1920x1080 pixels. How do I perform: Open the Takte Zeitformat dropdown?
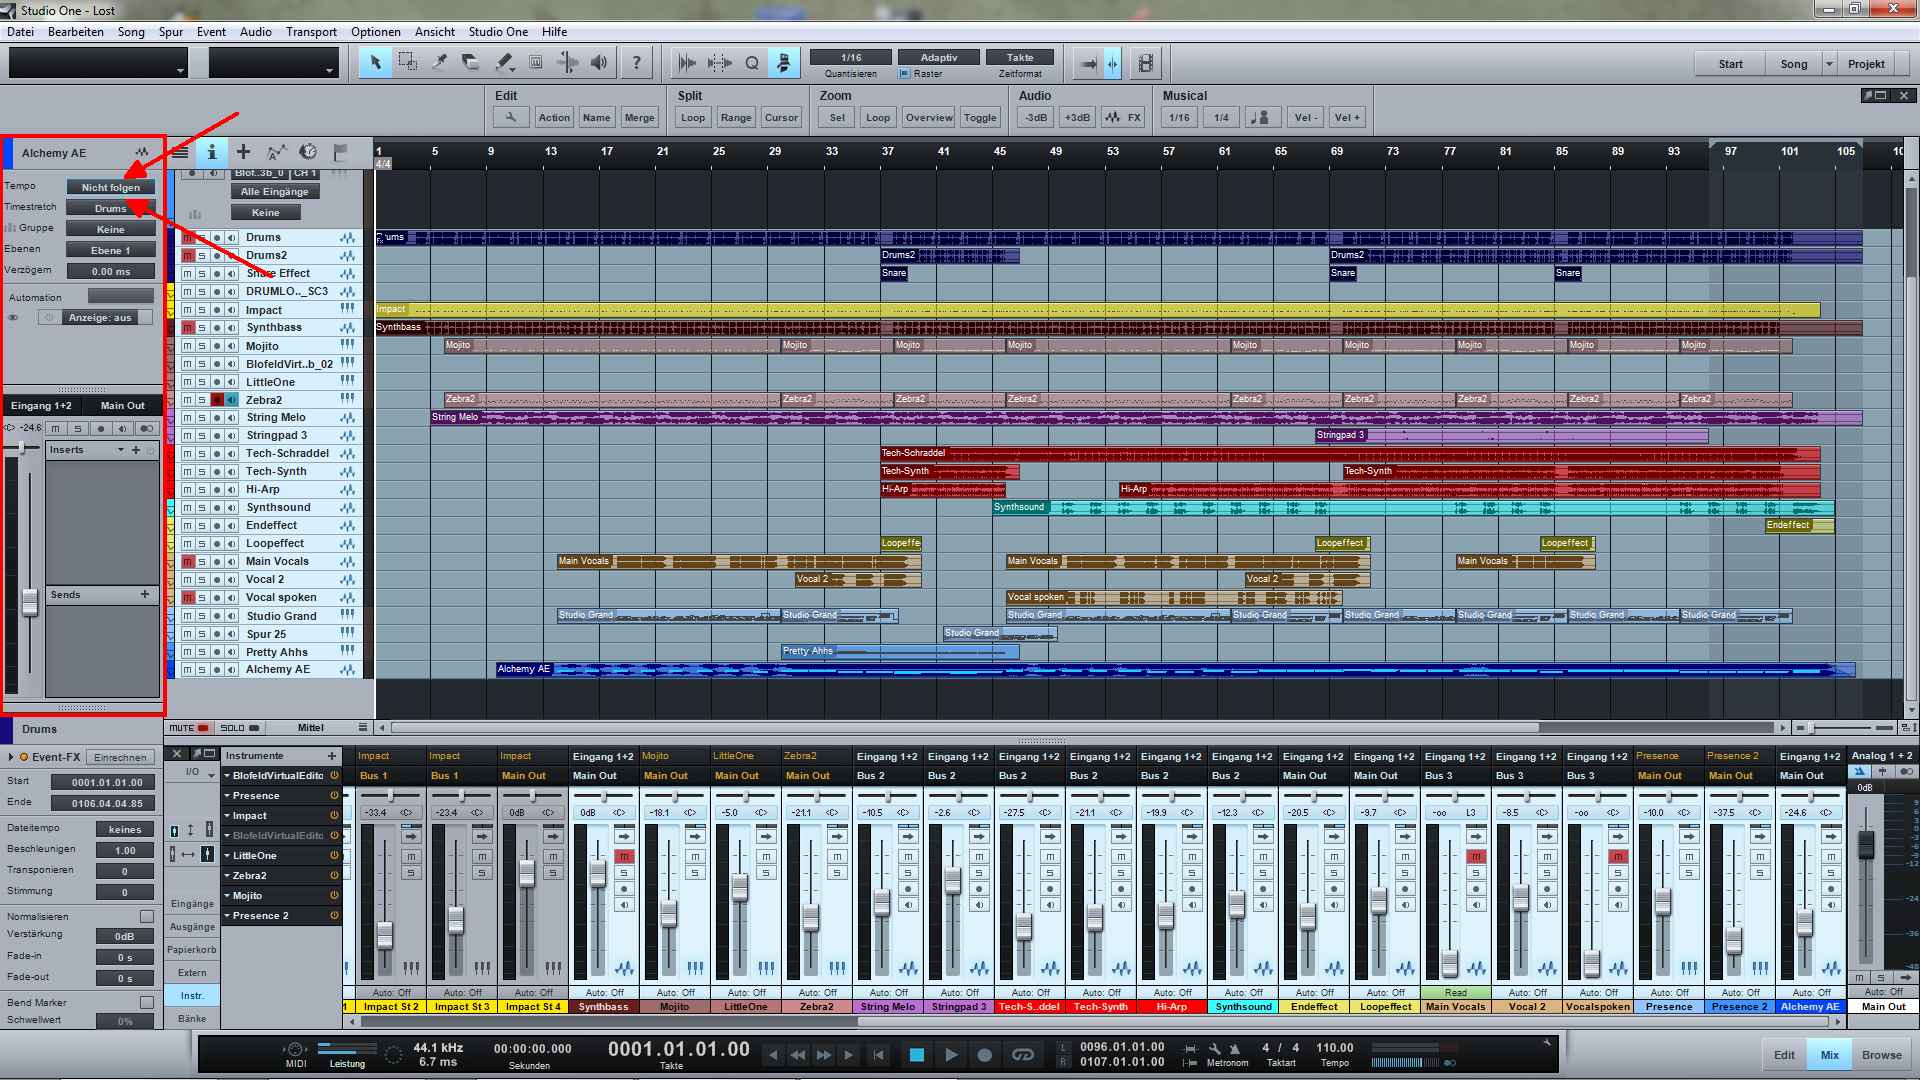(1020, 57)
